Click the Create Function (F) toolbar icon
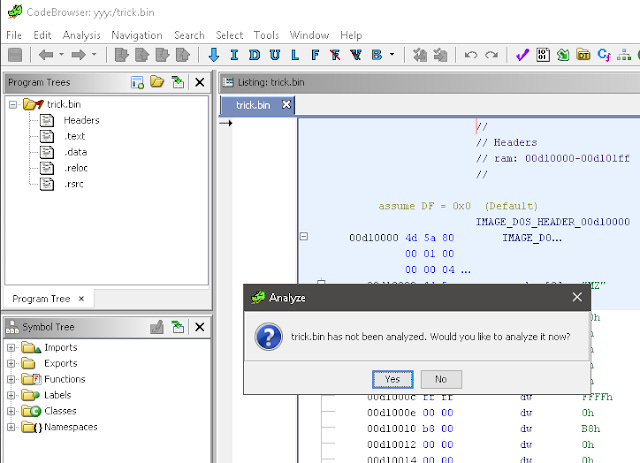The image size is (640, 463). click(x=315, y=55)
